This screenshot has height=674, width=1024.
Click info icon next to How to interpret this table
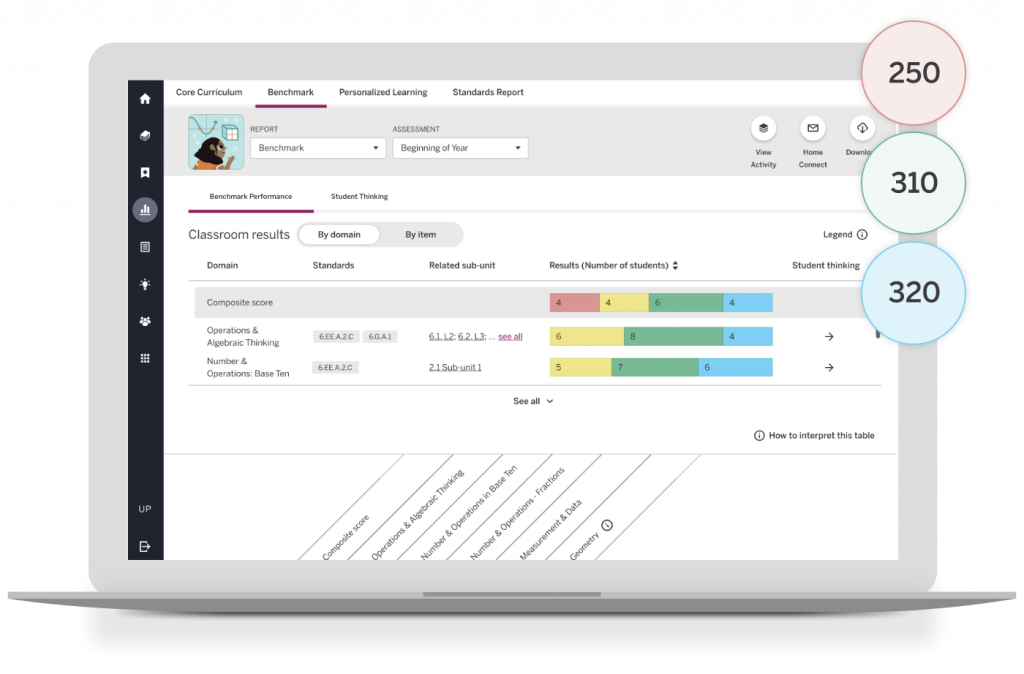pos(759,436)
